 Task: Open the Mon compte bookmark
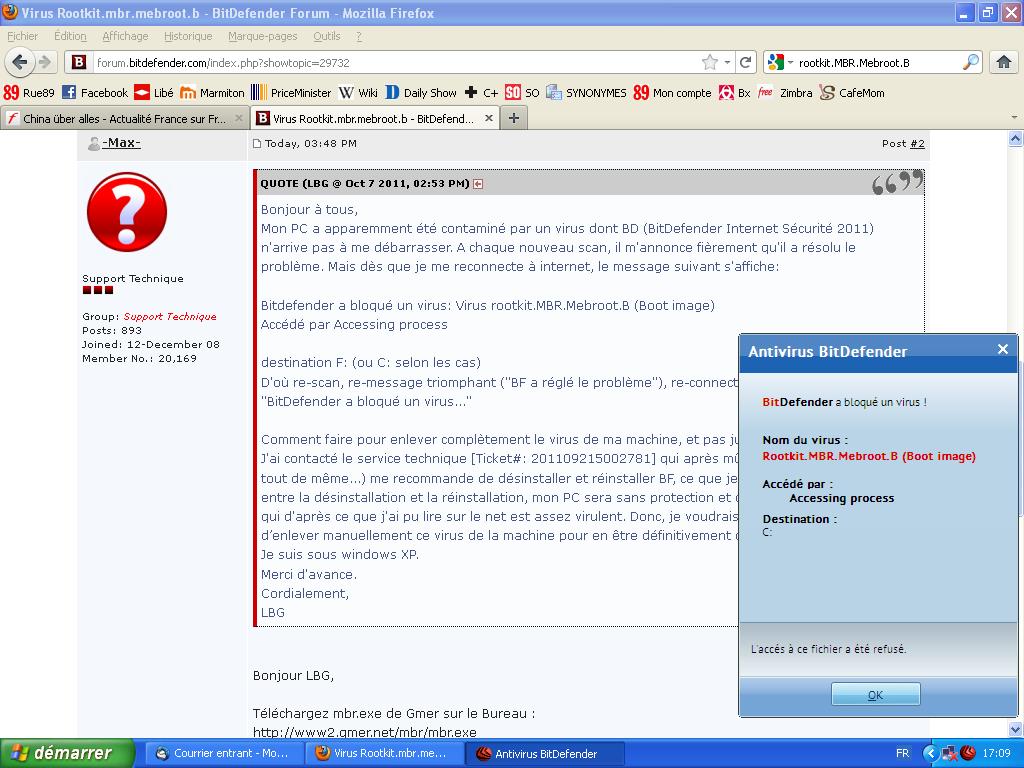click(673, 93)
